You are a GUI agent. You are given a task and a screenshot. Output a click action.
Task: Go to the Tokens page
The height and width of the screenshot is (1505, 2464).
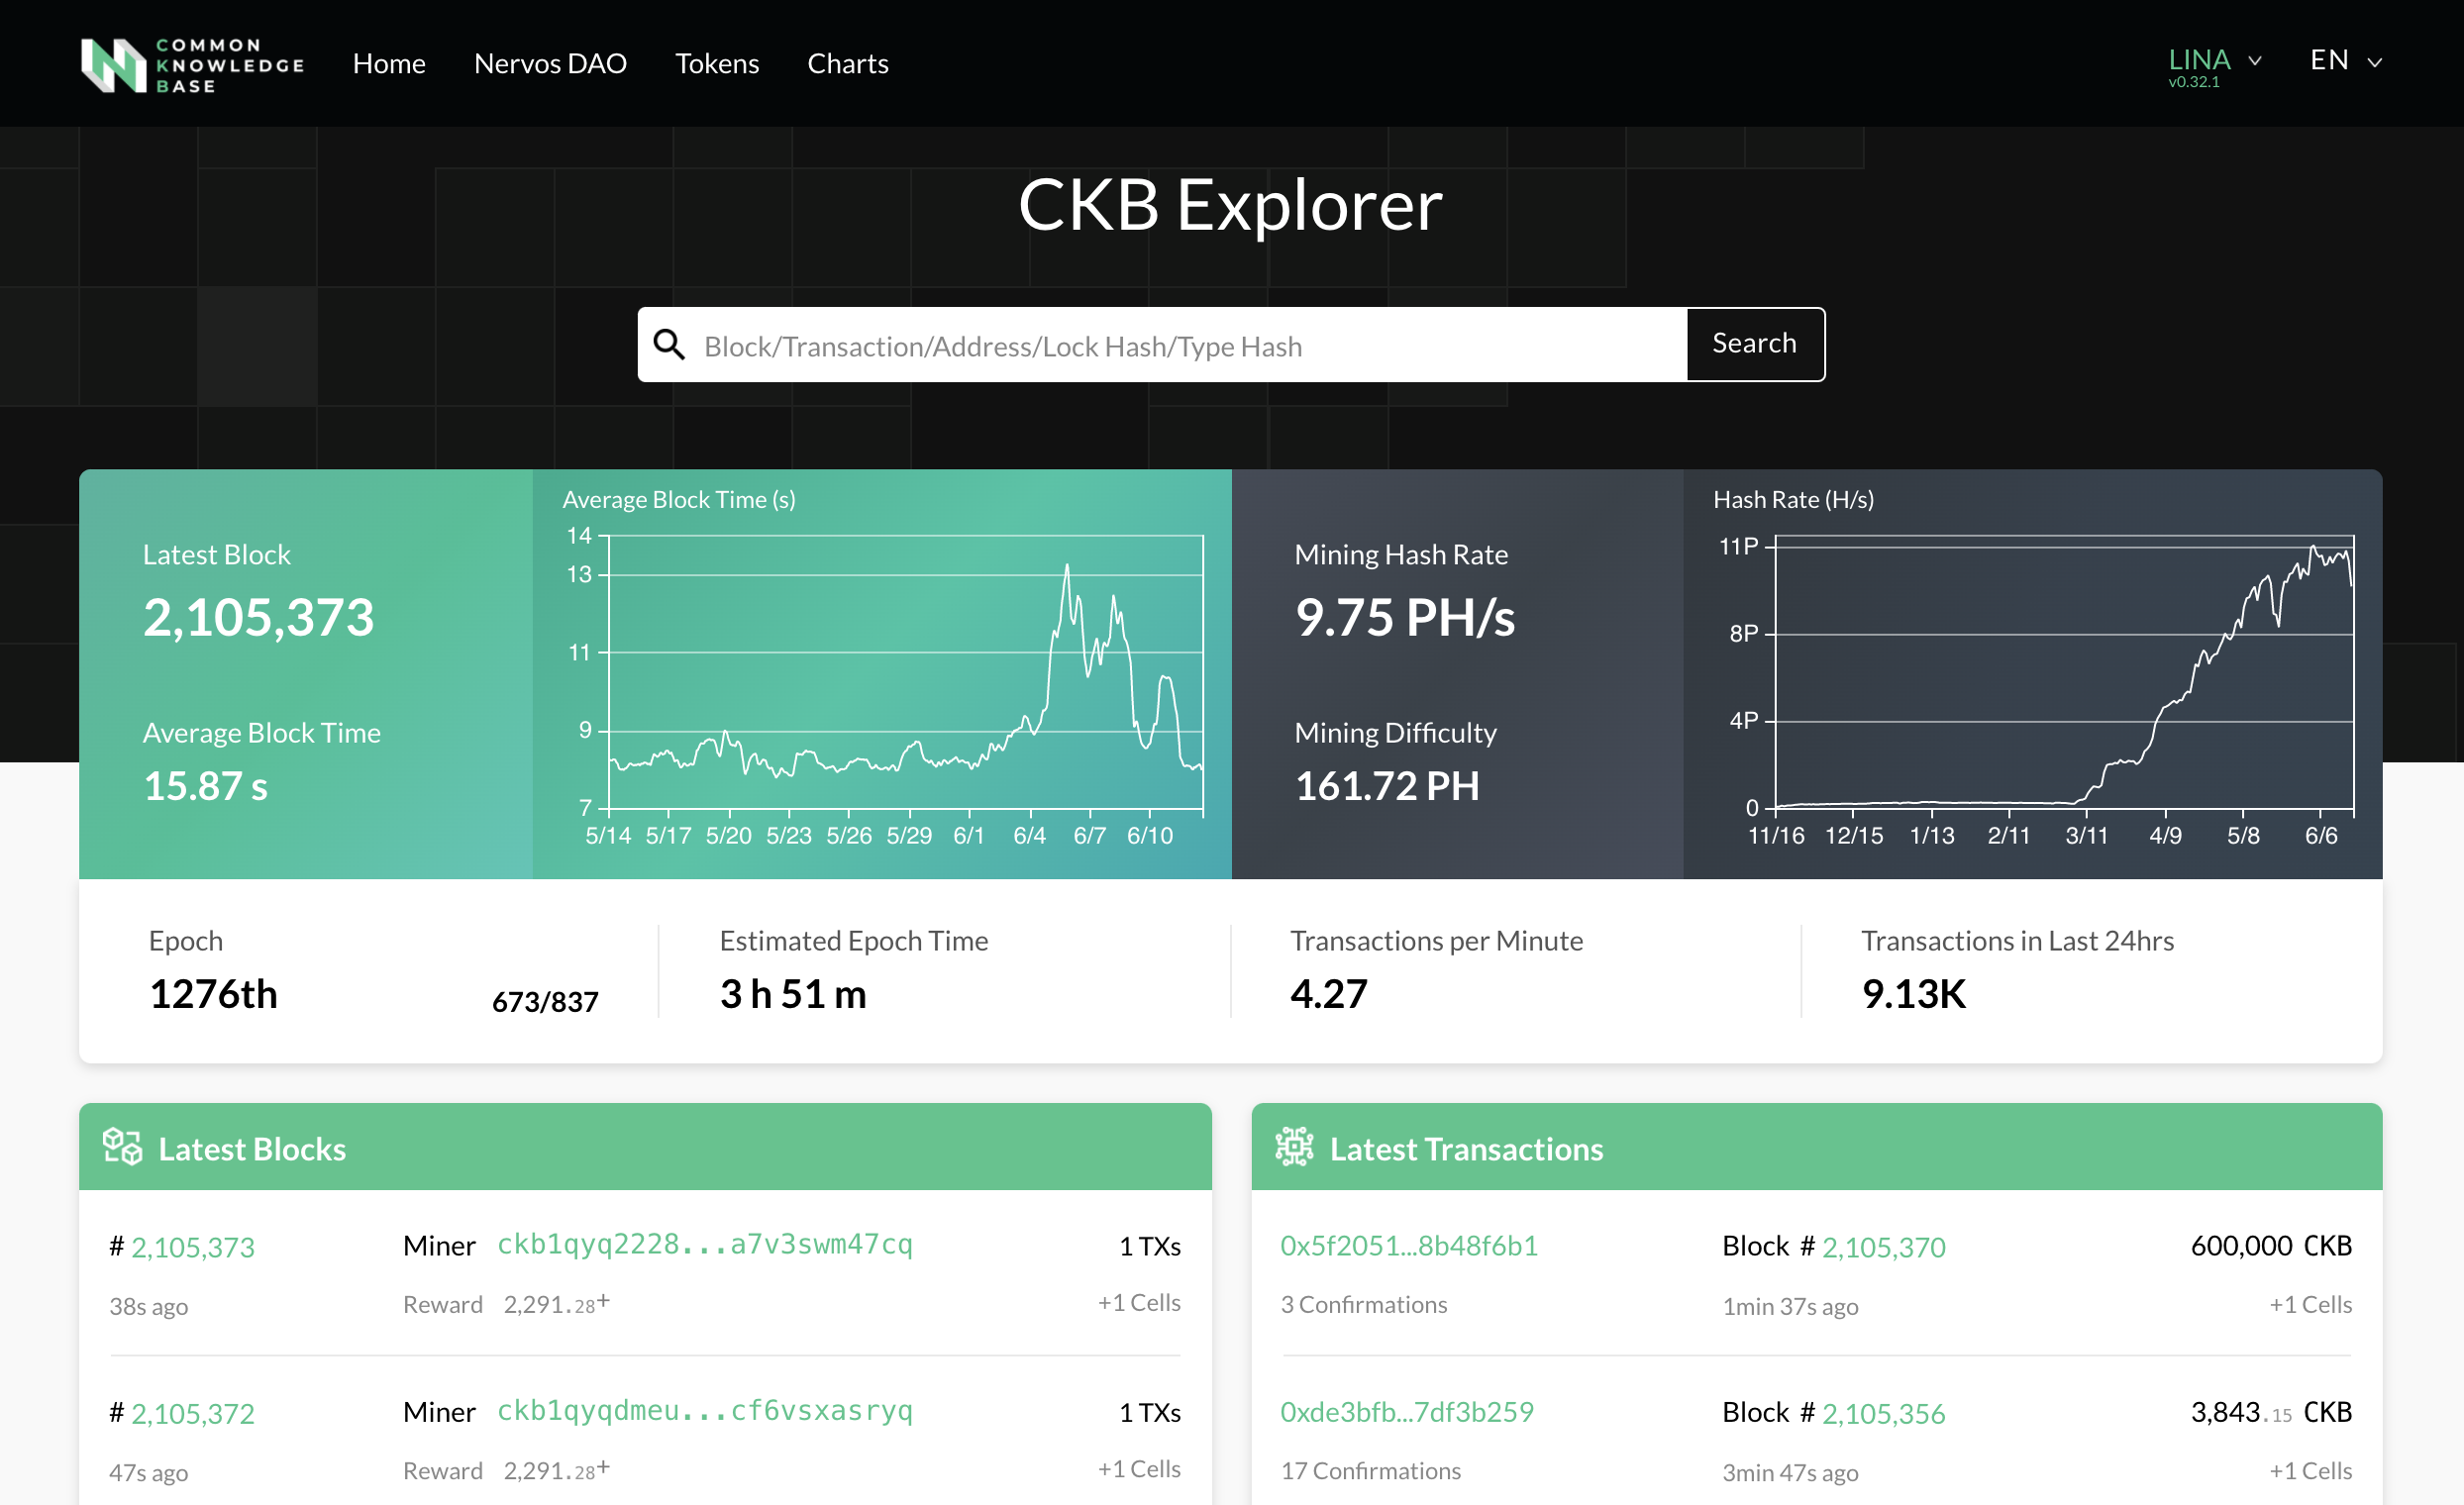717,63
